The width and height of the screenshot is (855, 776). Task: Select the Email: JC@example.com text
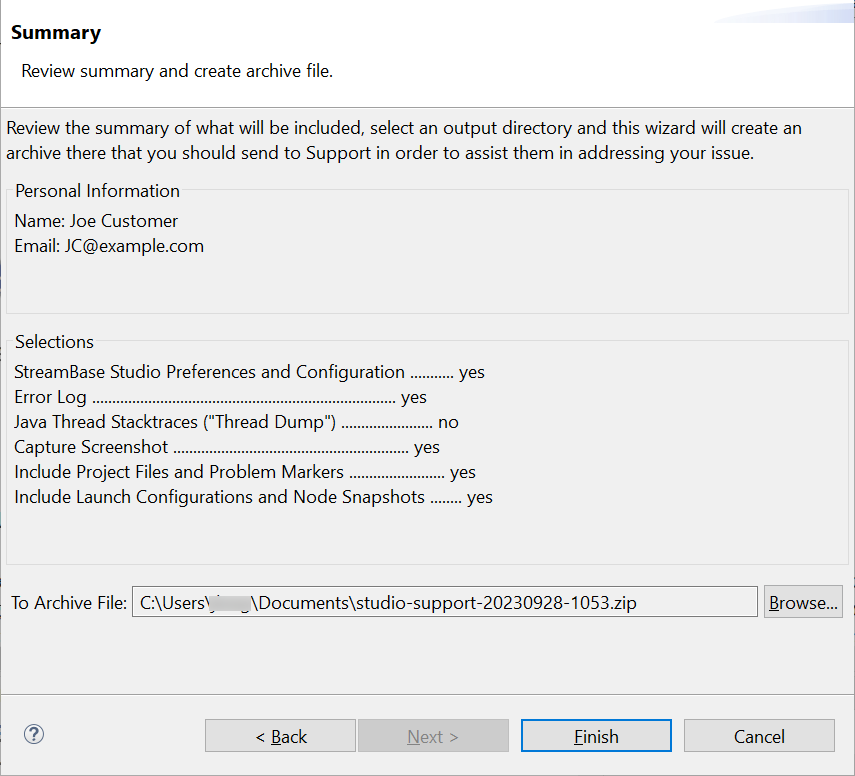(x=109, y=246)
